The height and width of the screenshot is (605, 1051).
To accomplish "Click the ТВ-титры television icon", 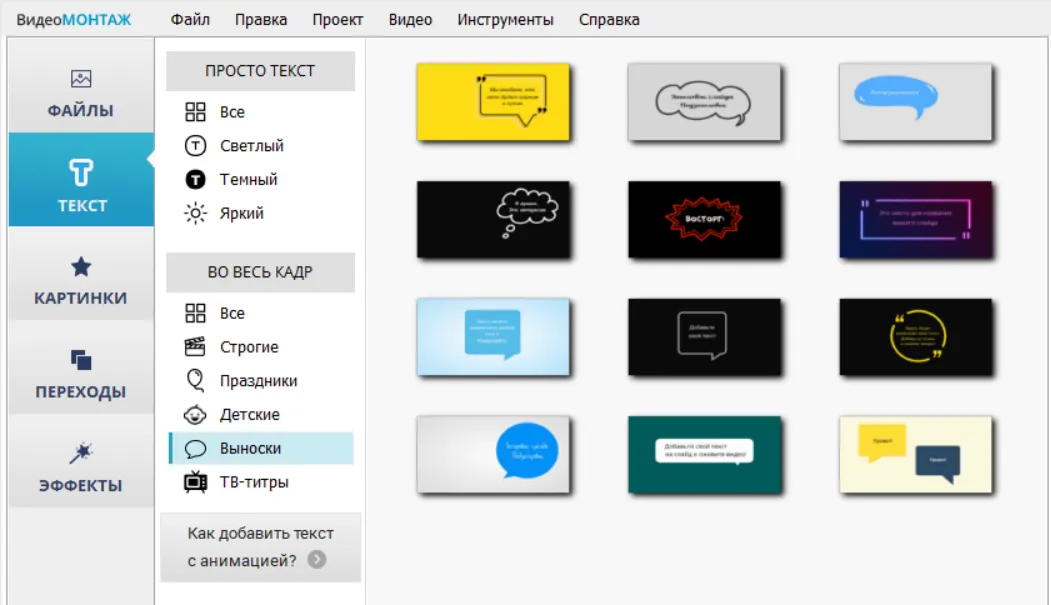I will (x=195, y=482).
